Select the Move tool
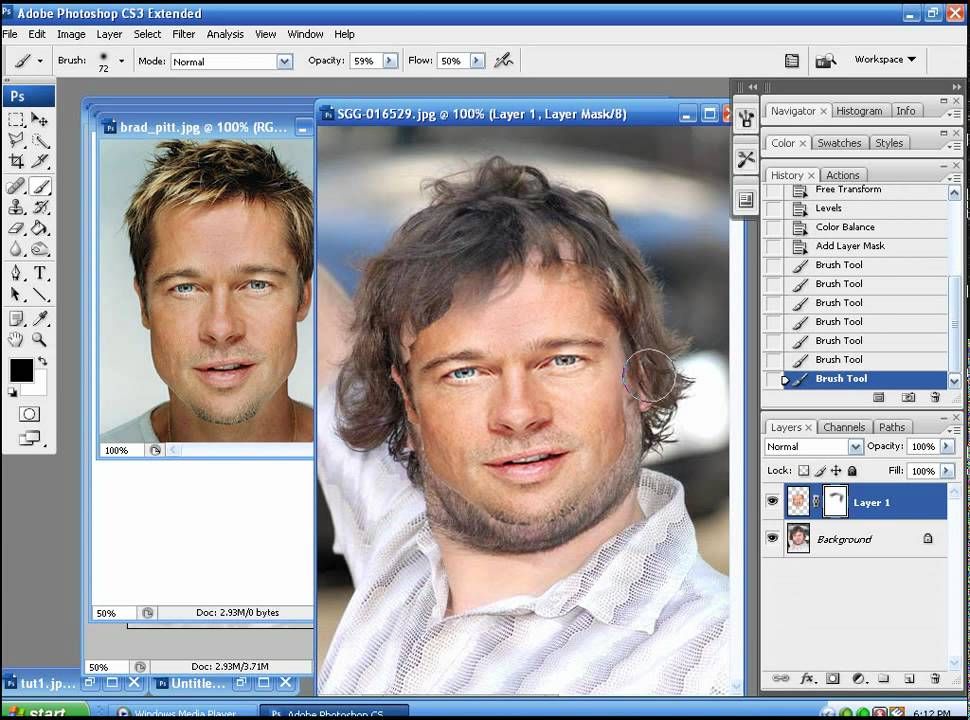 tap(40, 119)
